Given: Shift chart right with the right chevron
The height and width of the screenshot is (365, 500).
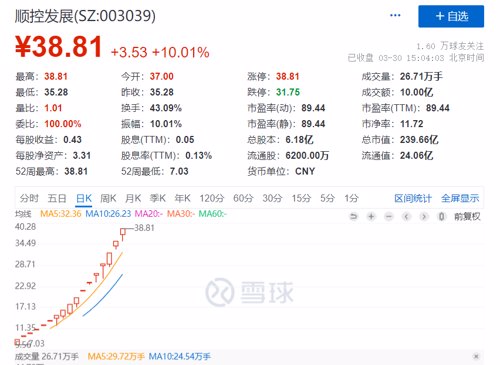Looking at the screenshot, I should click(x=424, y=217).
